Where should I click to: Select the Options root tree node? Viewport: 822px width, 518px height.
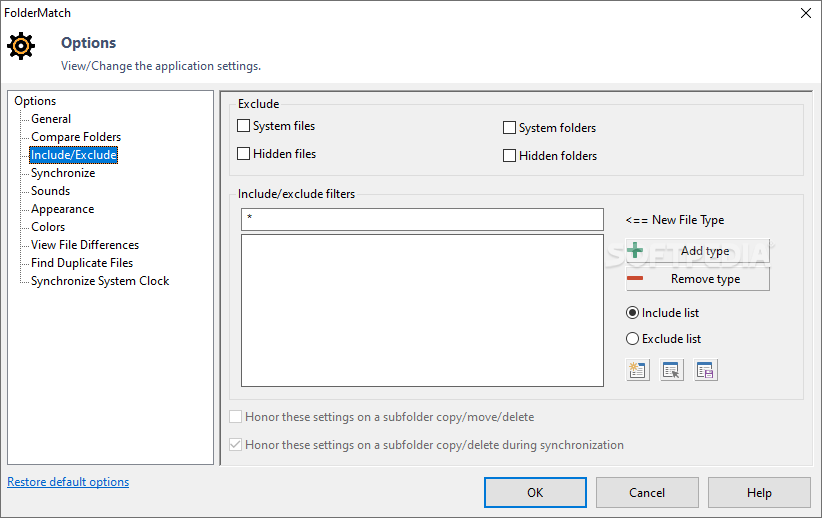35,101
